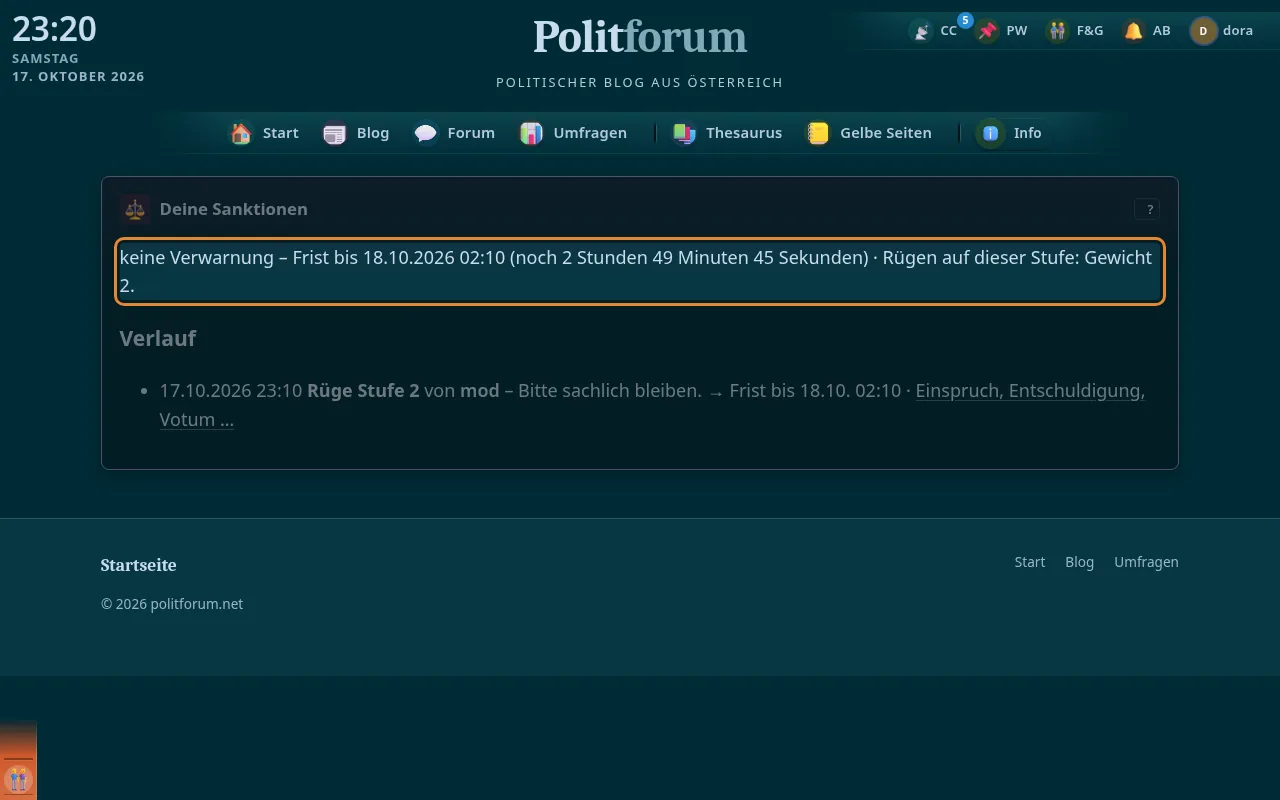This screenshot has width=1280, height=800.
Task: Click the 23:20 clock display
Action: [x=54, y=29]
